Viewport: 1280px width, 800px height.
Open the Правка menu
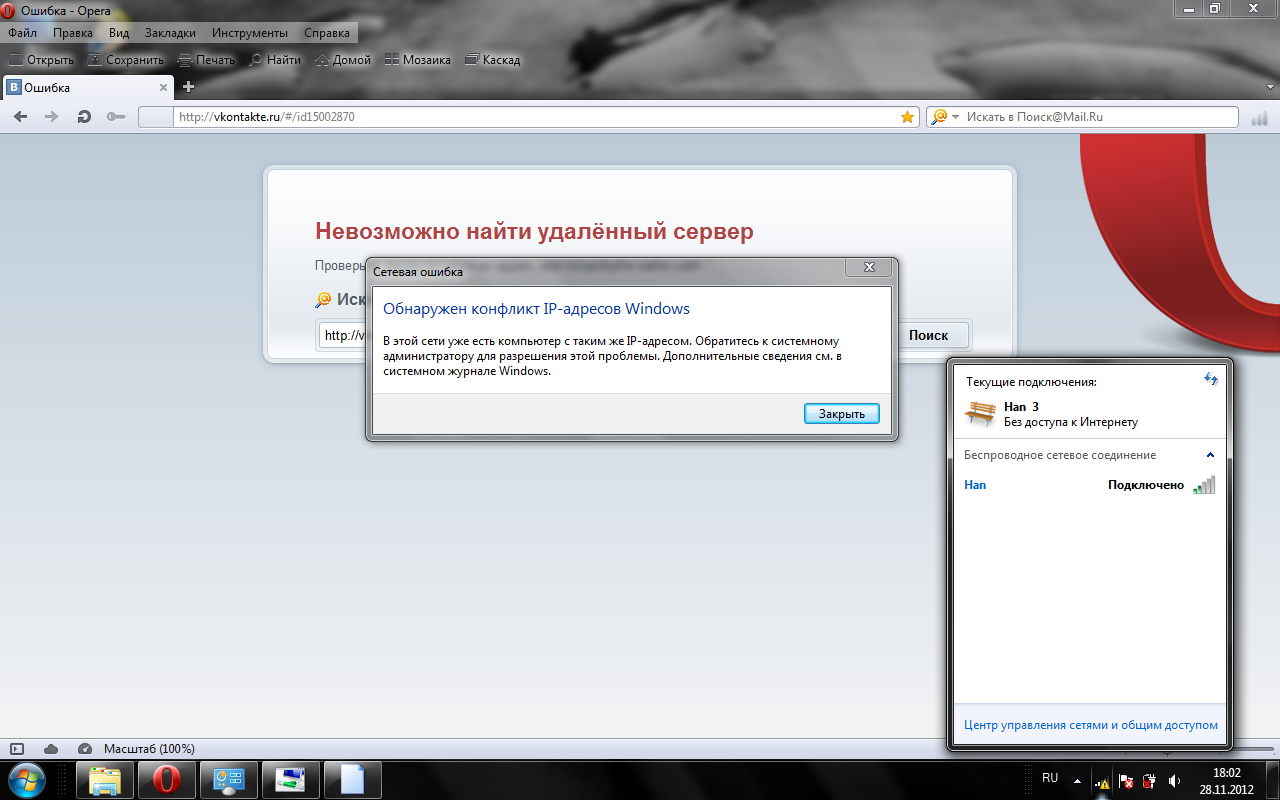pos(73,33)
